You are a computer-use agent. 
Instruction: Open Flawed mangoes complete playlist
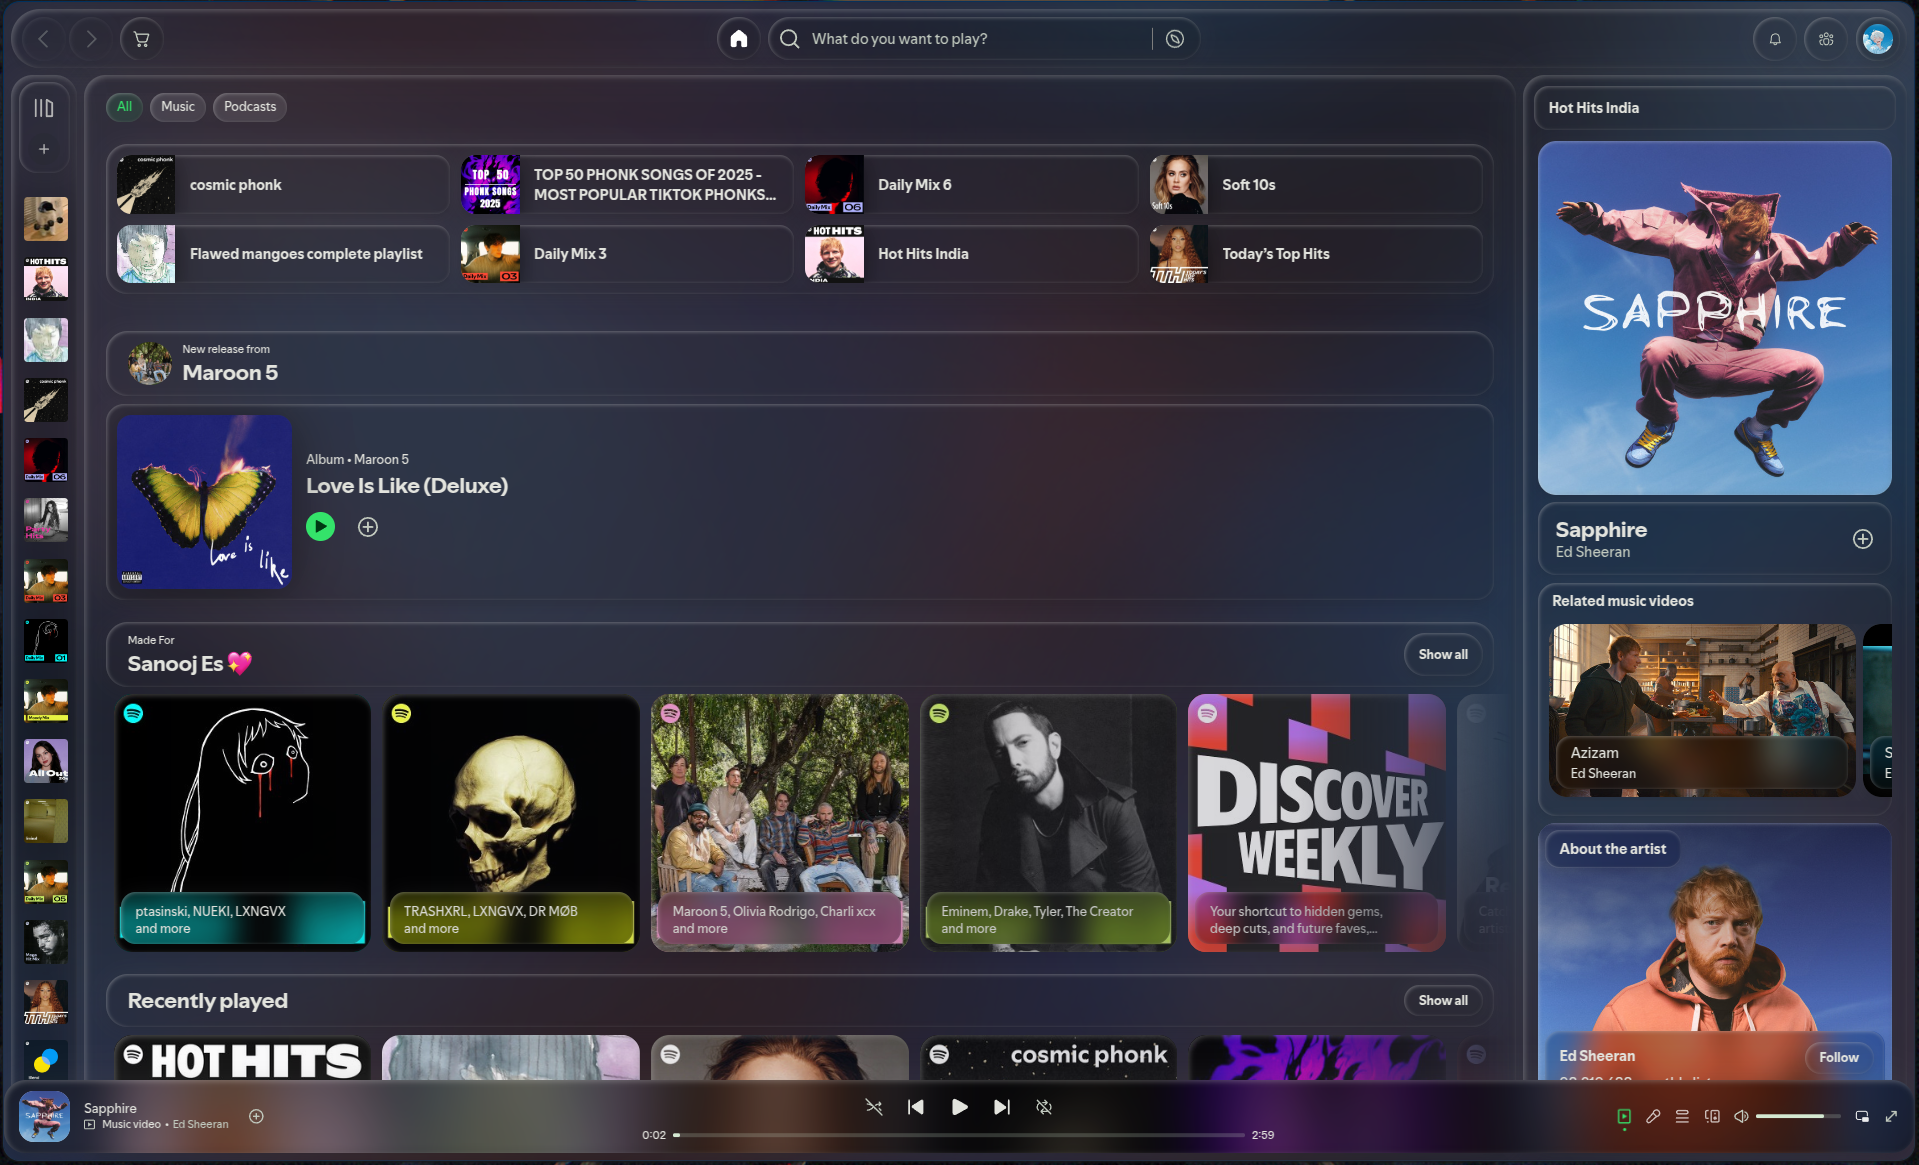282,254
